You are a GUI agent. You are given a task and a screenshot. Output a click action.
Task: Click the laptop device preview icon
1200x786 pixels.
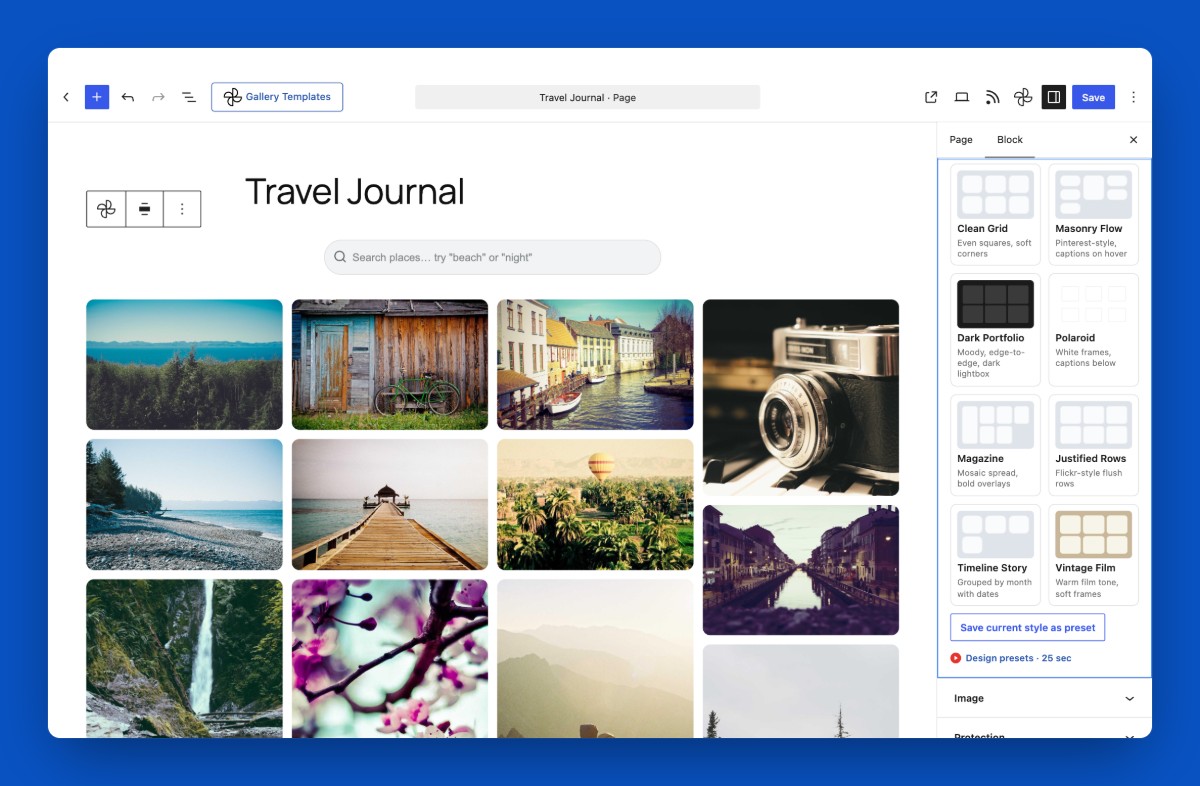[x=962, y=97]
